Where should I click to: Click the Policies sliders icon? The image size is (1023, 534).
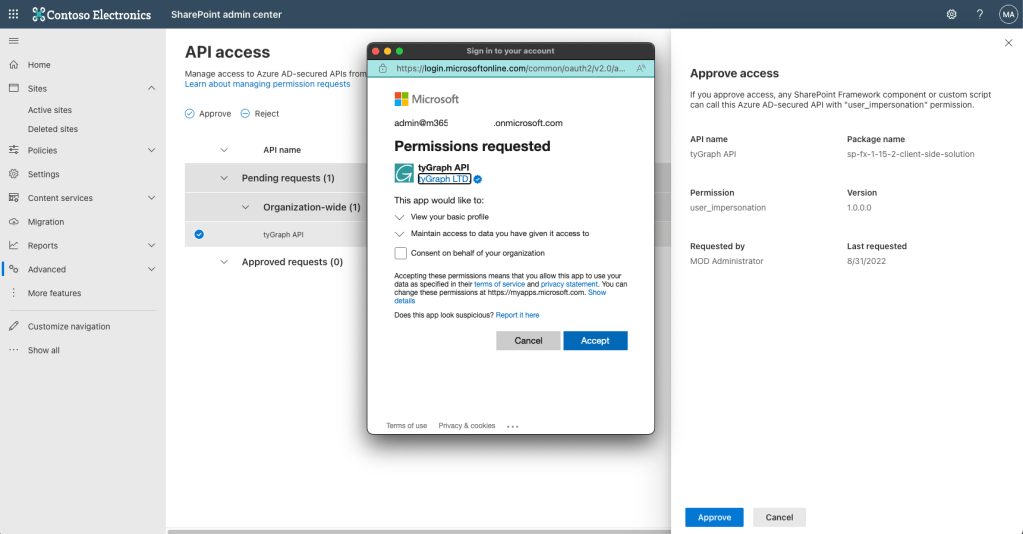pos(14,150)
